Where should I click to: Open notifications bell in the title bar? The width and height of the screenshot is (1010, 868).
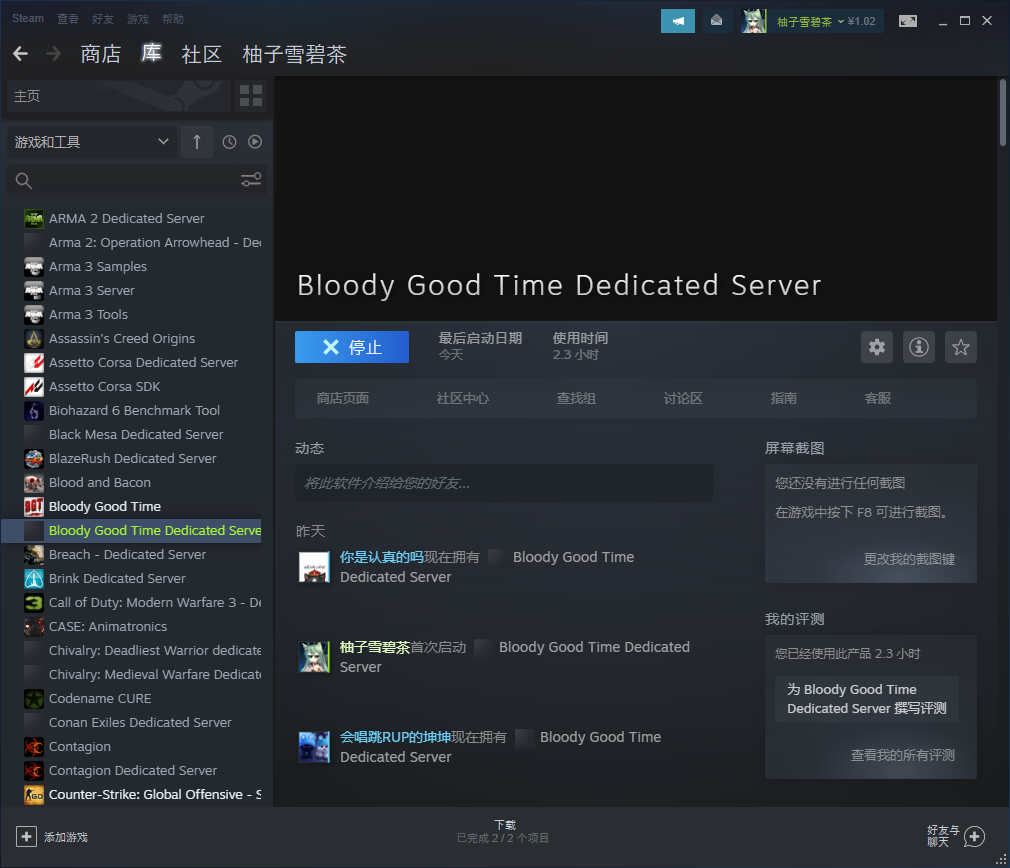[717, 20]
